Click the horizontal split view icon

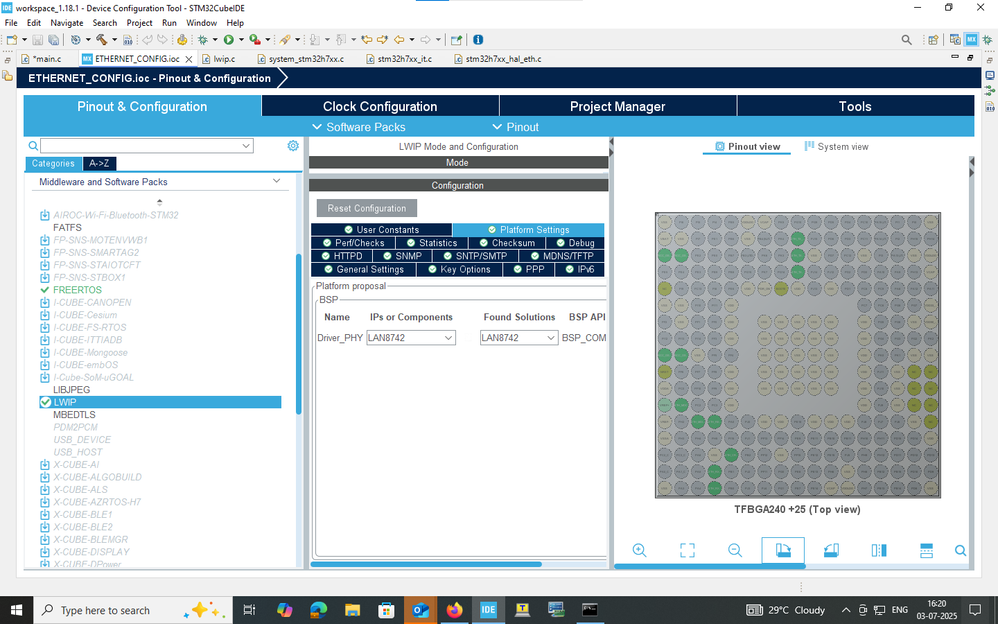click(927, 550)
